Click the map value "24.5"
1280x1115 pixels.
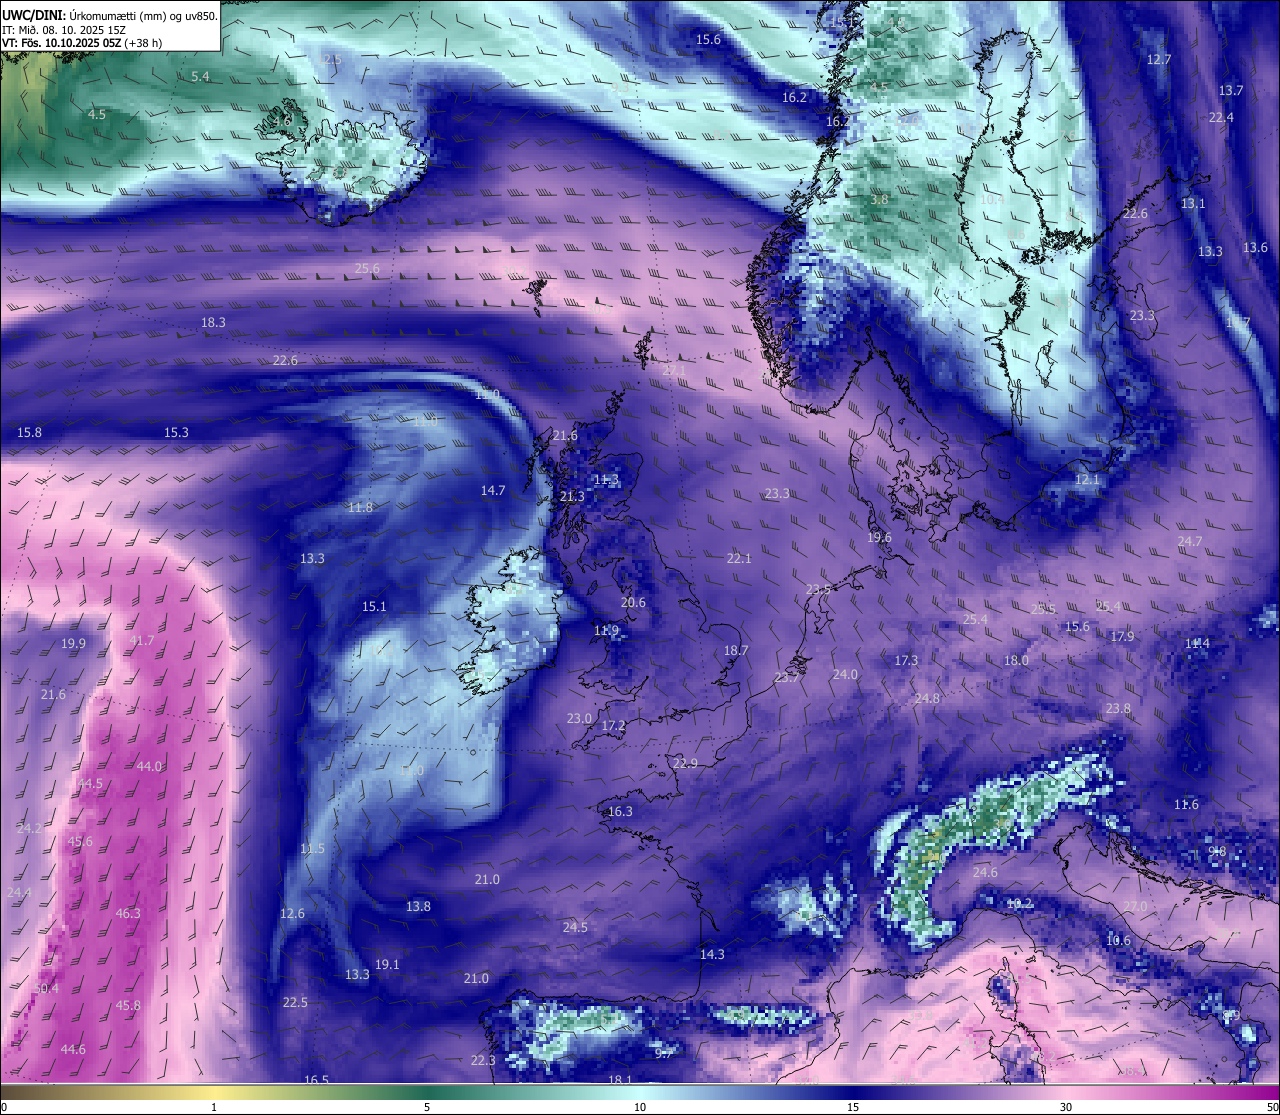575,928
